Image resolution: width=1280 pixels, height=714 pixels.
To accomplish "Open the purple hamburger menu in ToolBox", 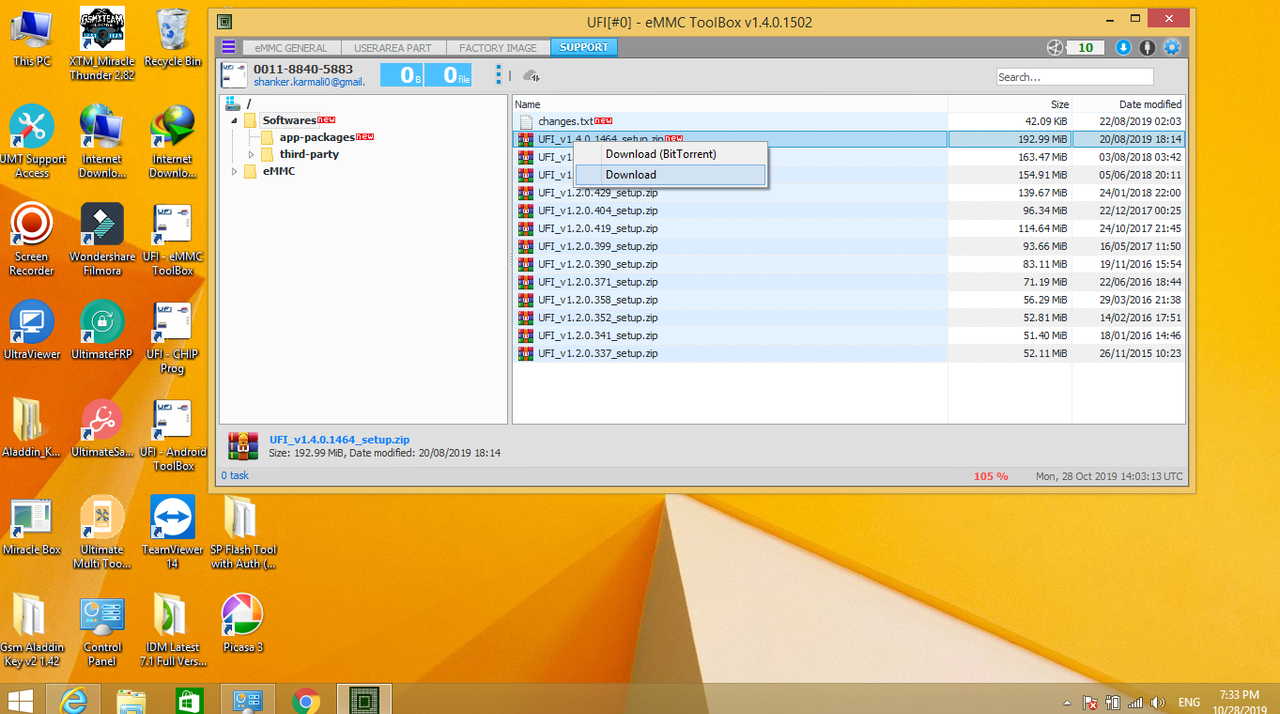I will click(x=229, y=47).
